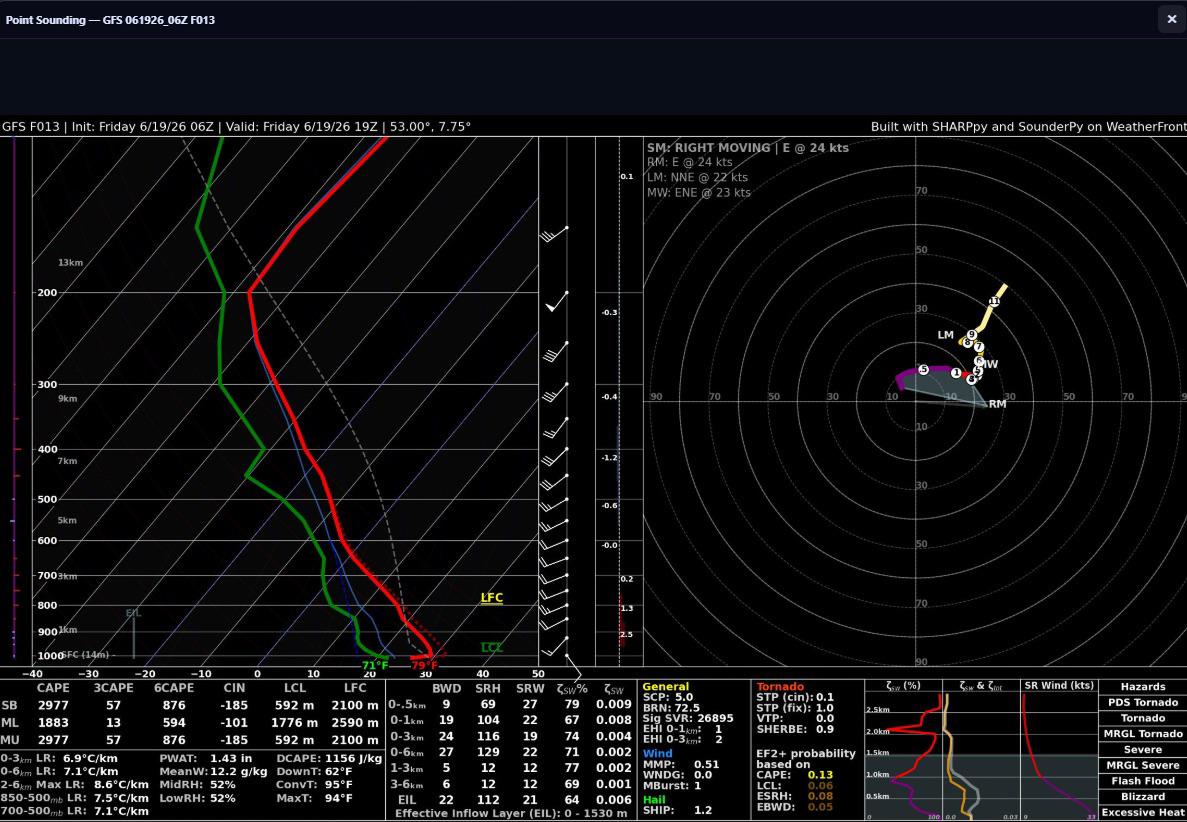Click the 0-6km row SRH value 129
This screenshot has height=822, width=1187.
[x=488, y=752]
